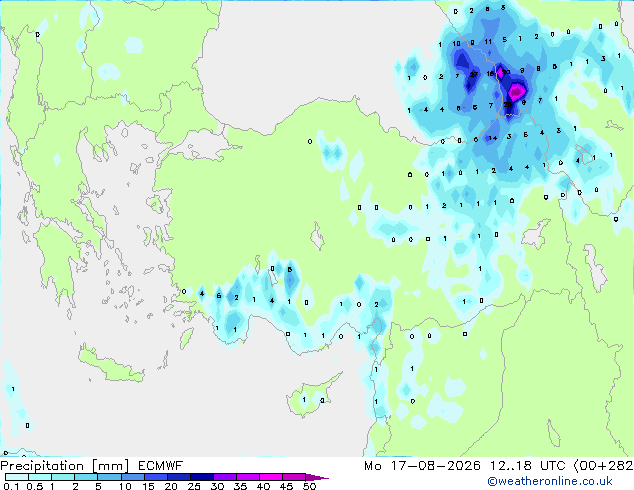Click the precipitation value '14' on the map
The width and height of the screenshot is (634, 490).
(492, 138)
